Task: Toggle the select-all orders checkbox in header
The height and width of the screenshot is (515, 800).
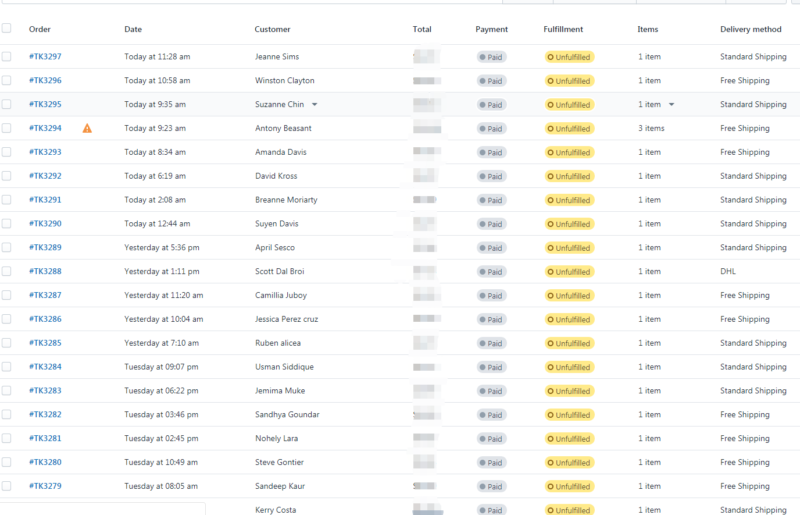Action: tap(7, 29)
